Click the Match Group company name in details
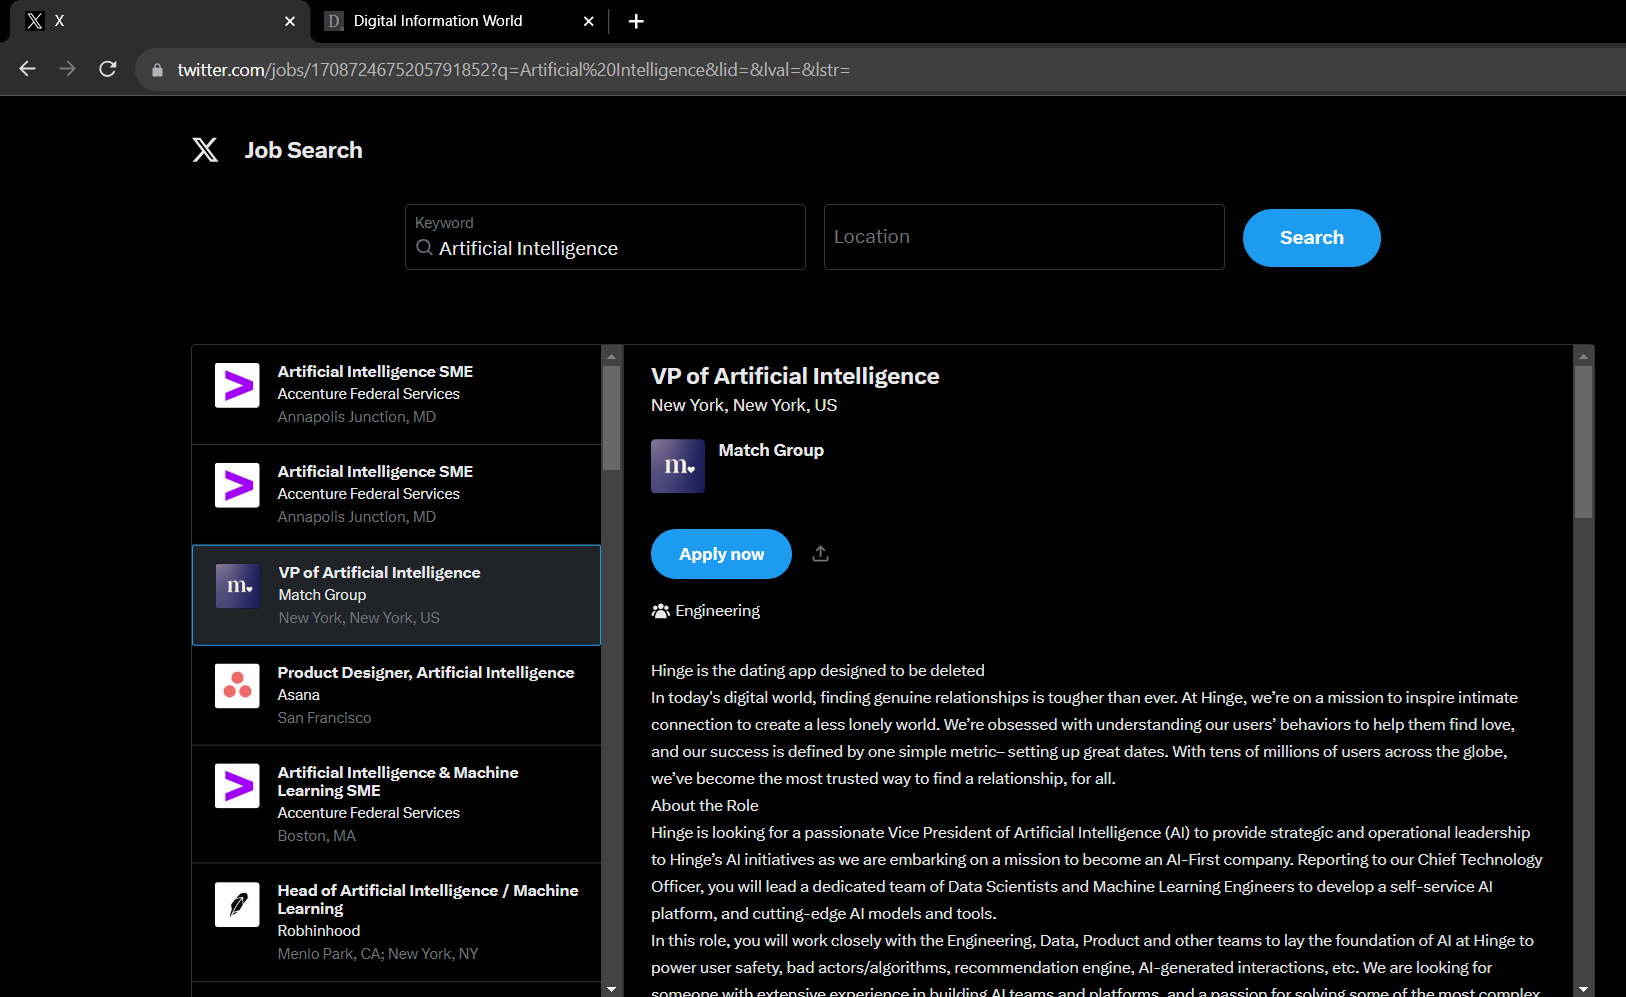This screenshot has height=997, width=1626. coord(771,450)
